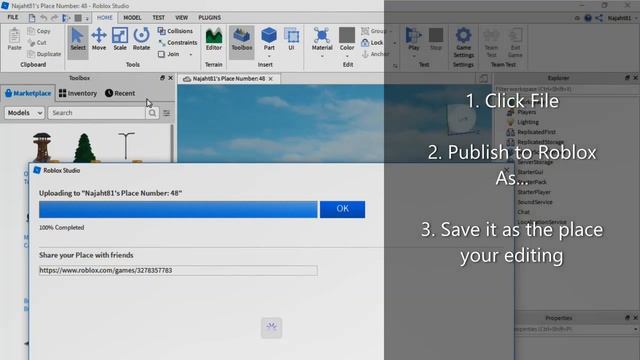
Task: Select the Marketplace toolbox tab
Action: [x=28, y=93]
